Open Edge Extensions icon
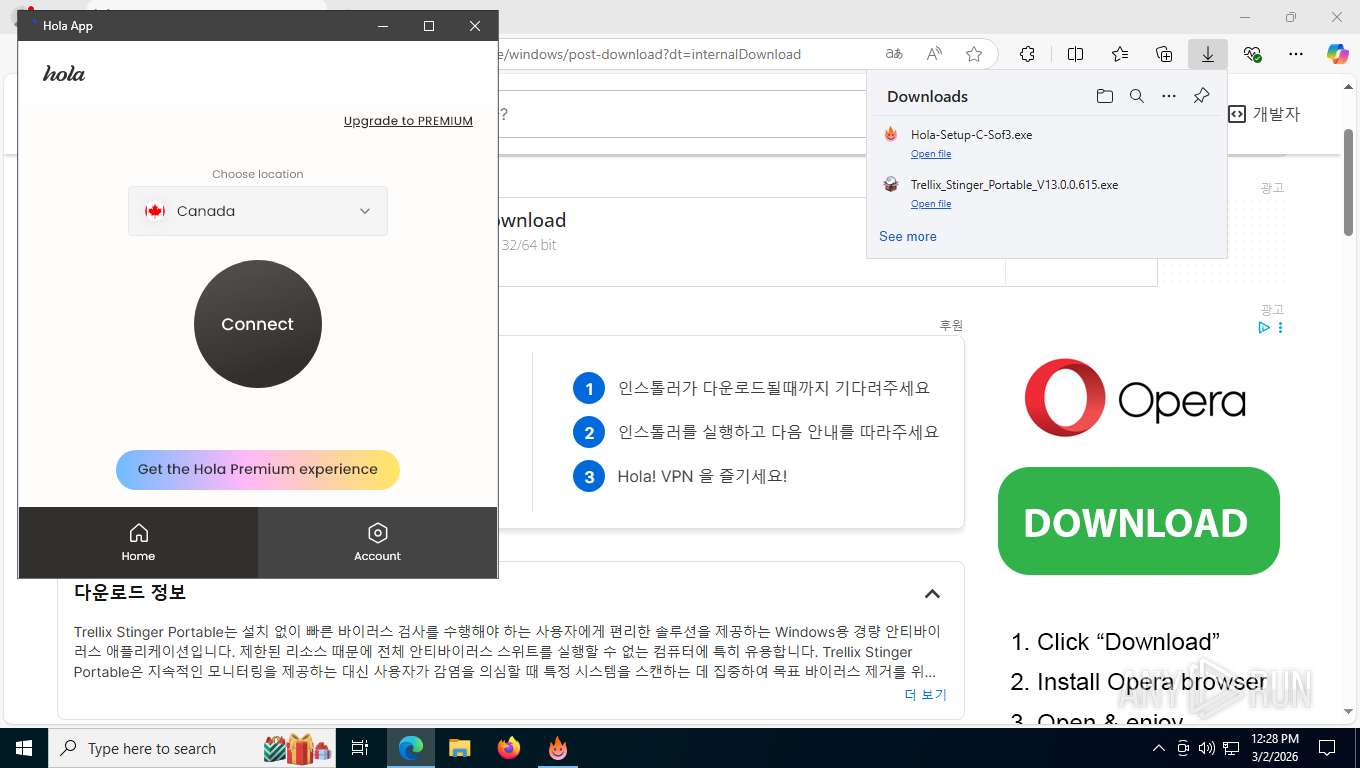 click(x=1027, y=54)
